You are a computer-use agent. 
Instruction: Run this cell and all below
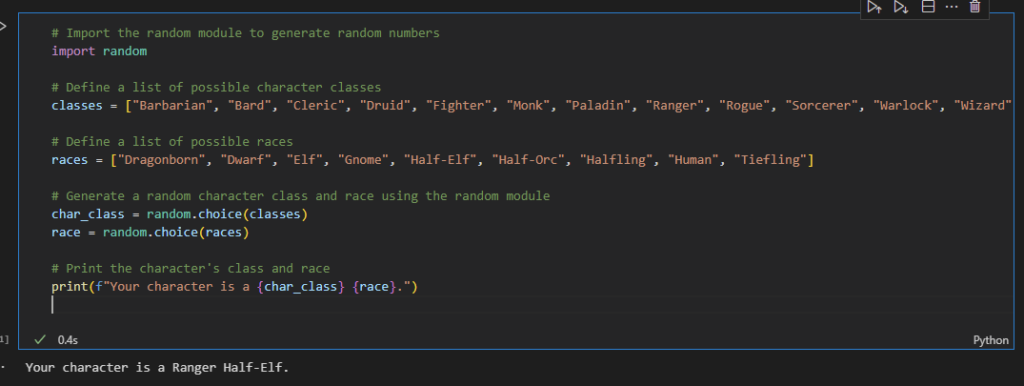[x=901, y=7]
